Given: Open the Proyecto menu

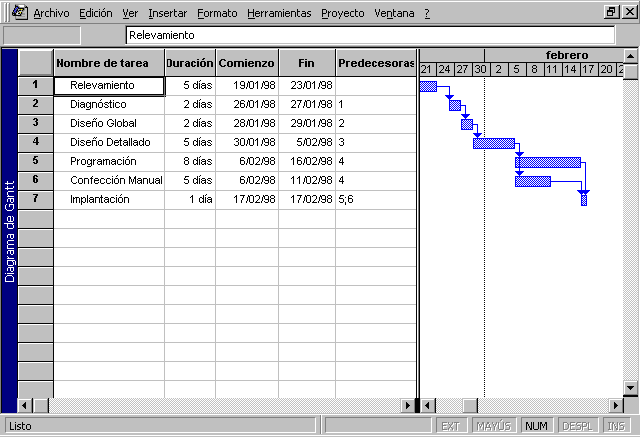Looking at the screenshot, I should click(x=342, y=13).
